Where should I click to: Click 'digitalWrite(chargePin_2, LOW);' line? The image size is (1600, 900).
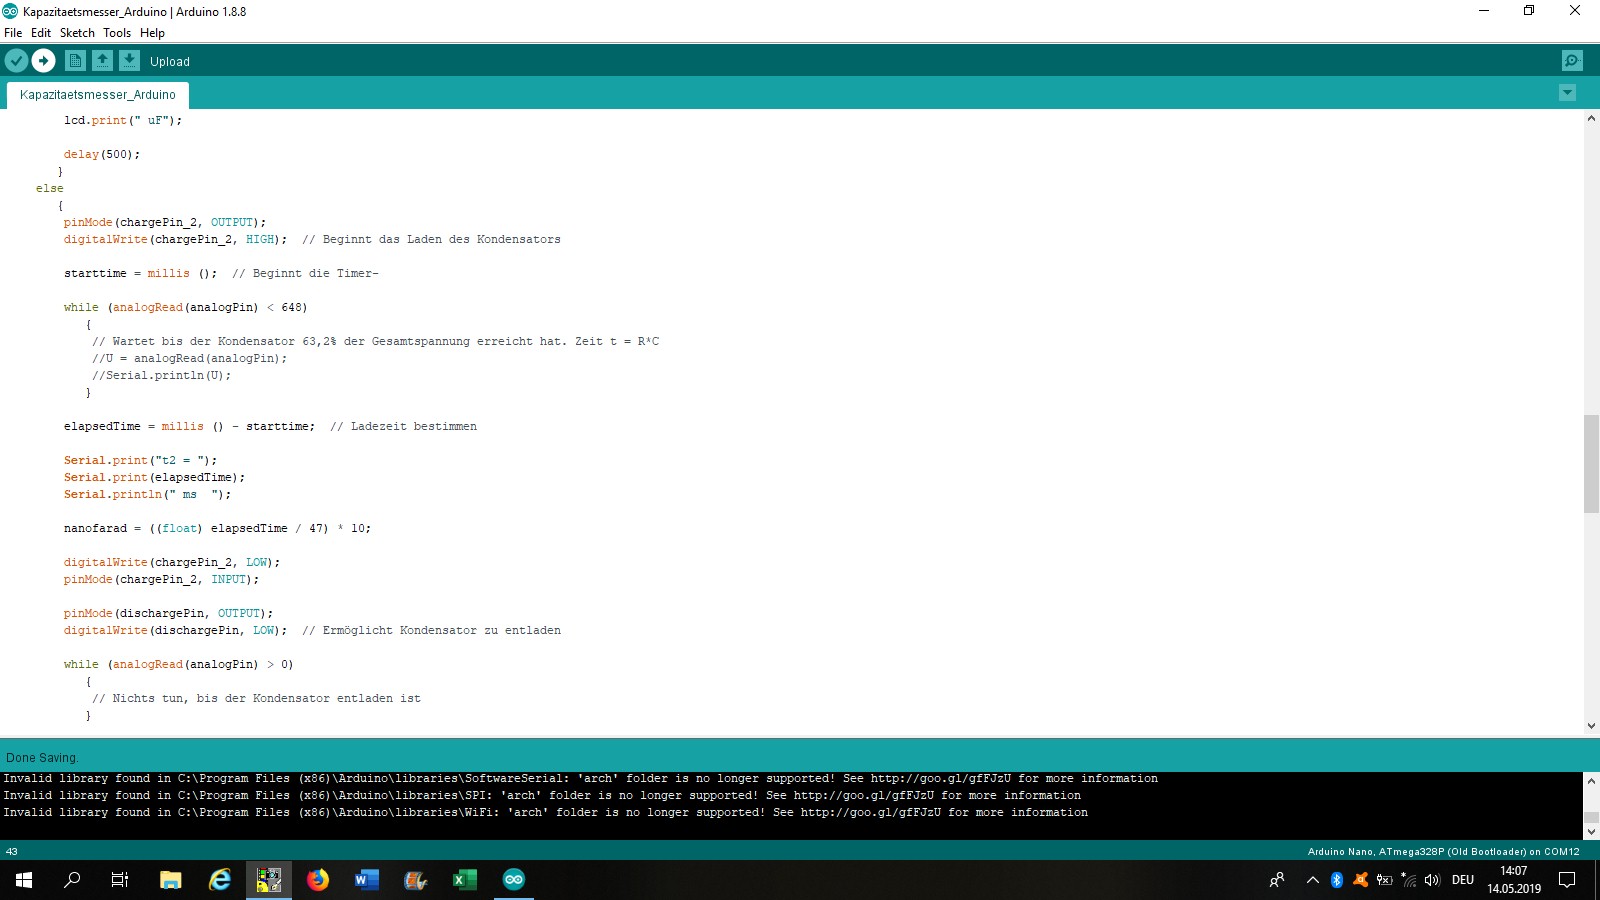pyautogui.click(x=172, y=562)
